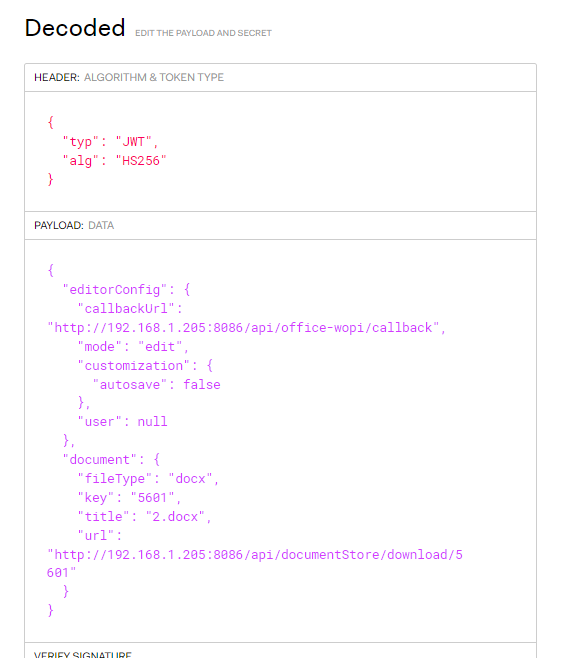Click the "user": null line
The width and height of the screenshot is (570, 658).
click(123, 421)
